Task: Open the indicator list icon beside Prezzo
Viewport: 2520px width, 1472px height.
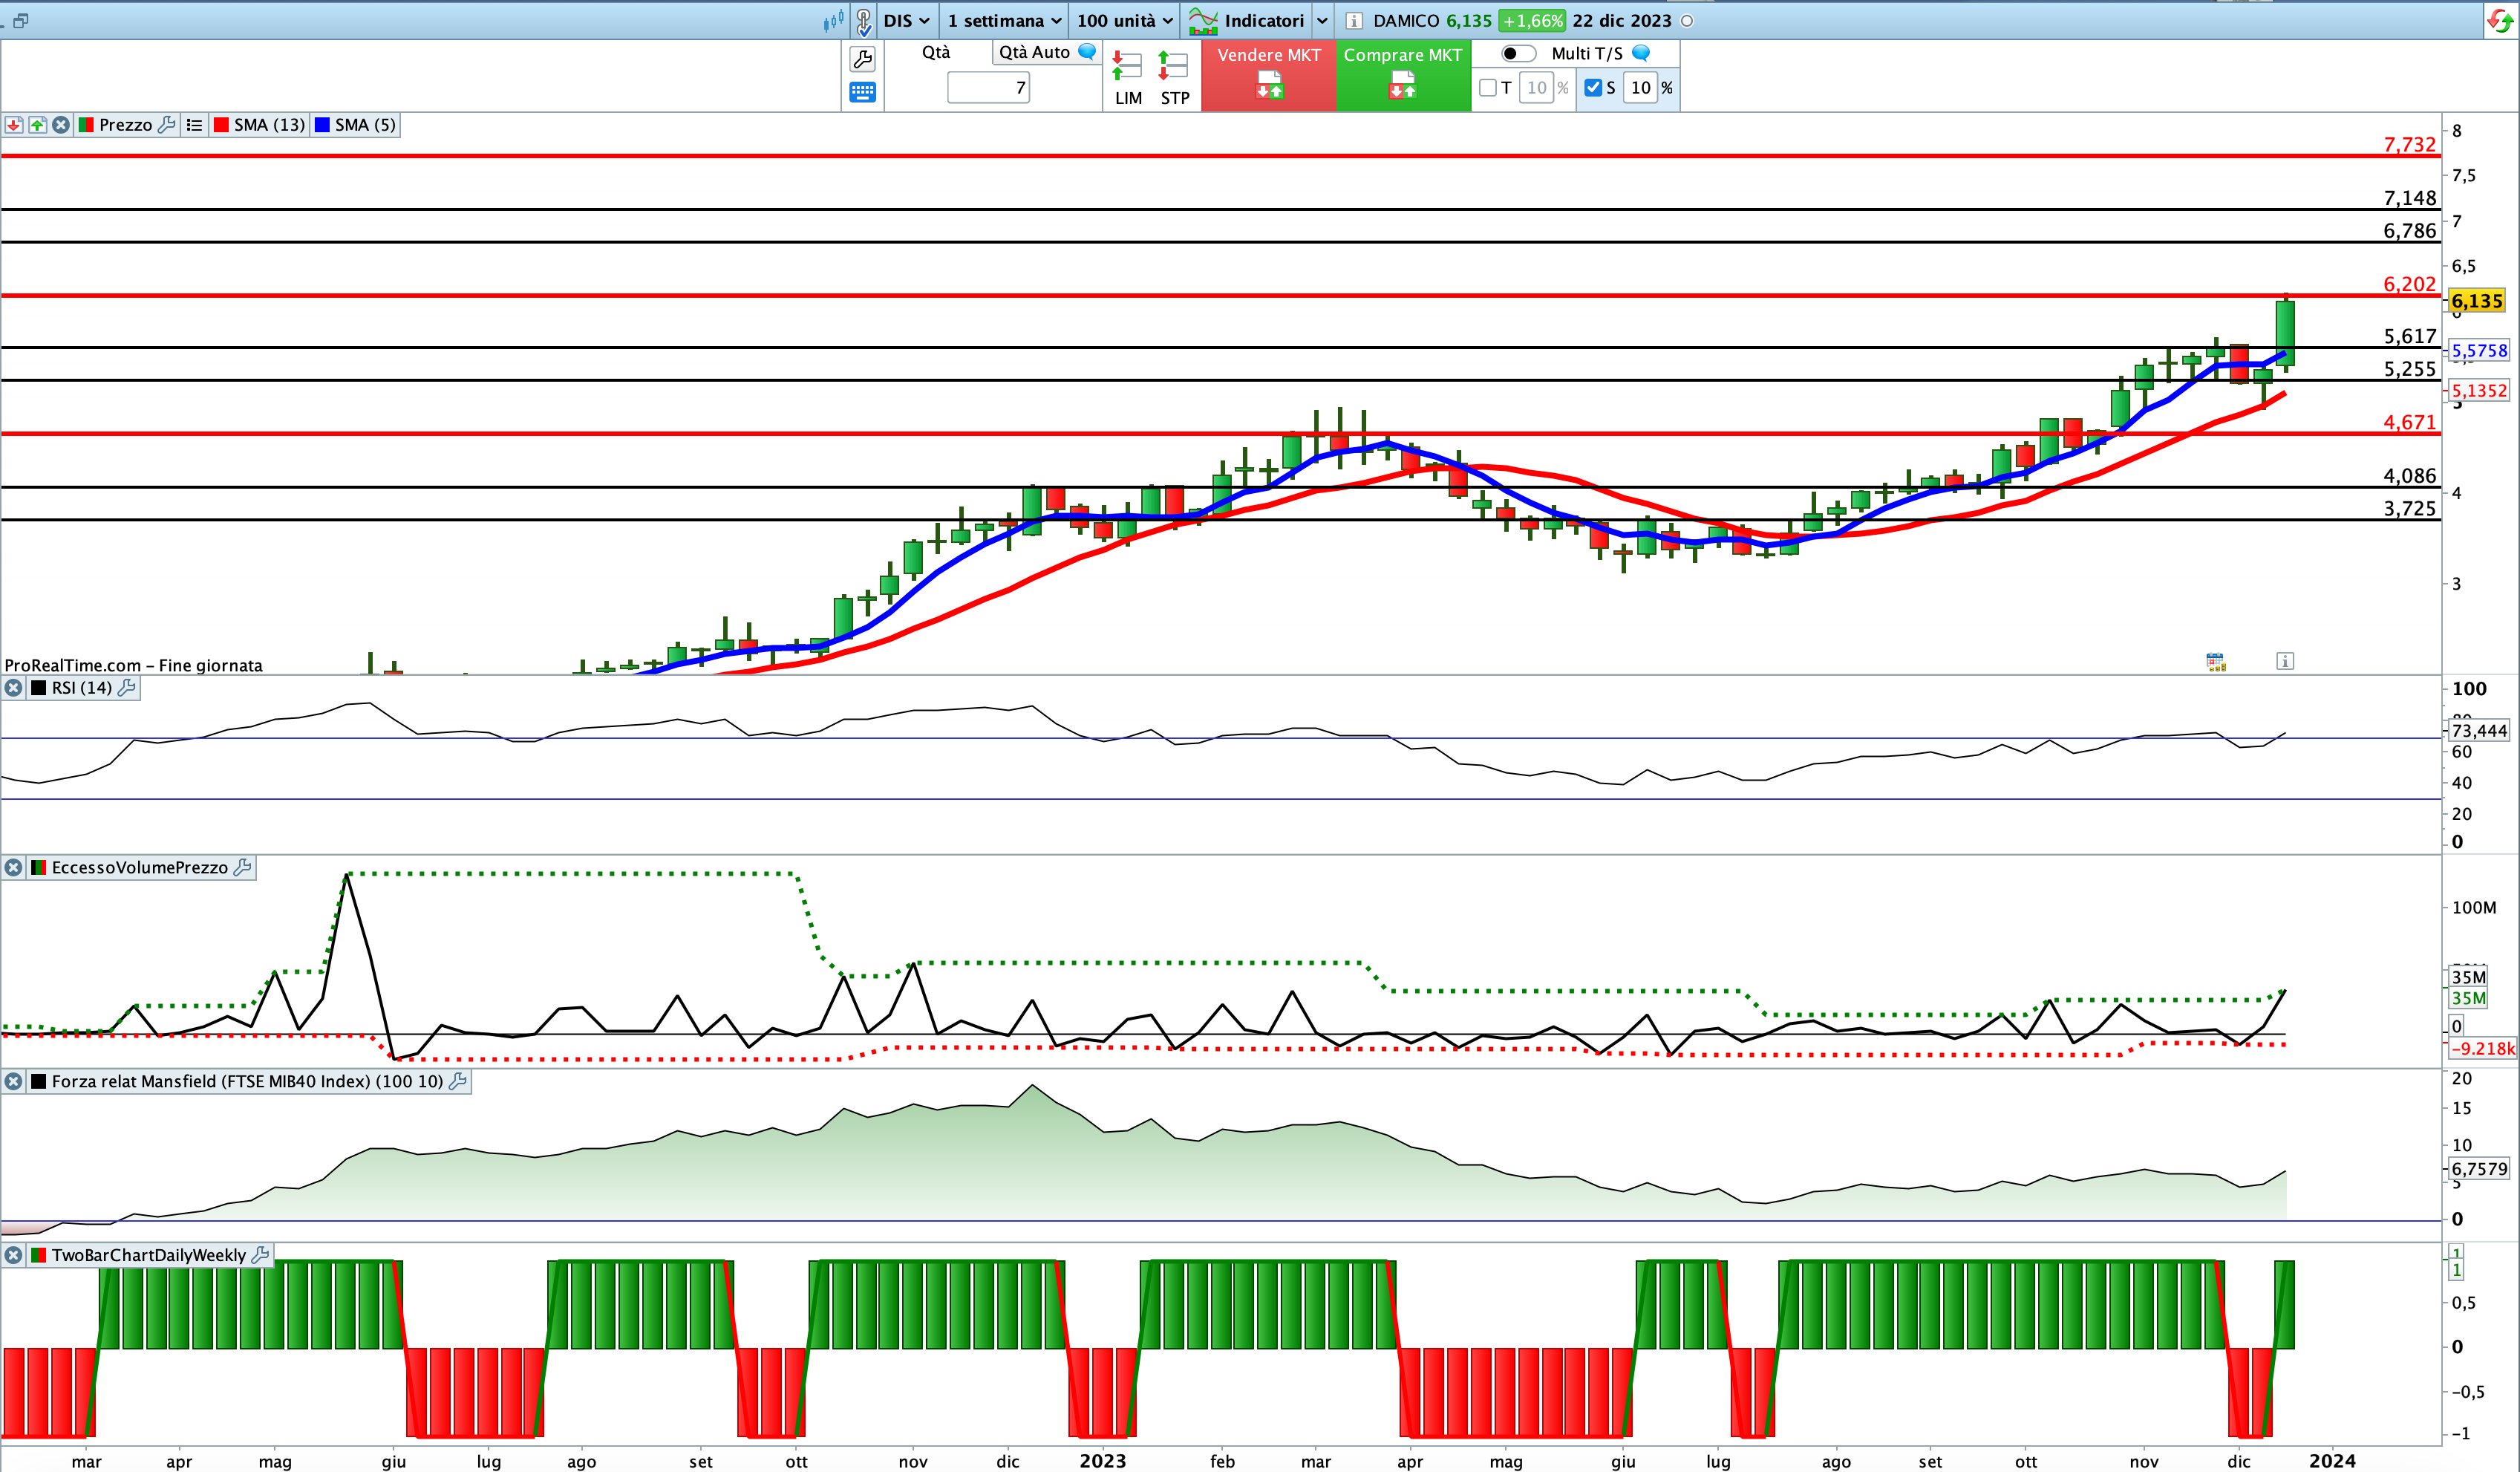Action: click(195, 125)
